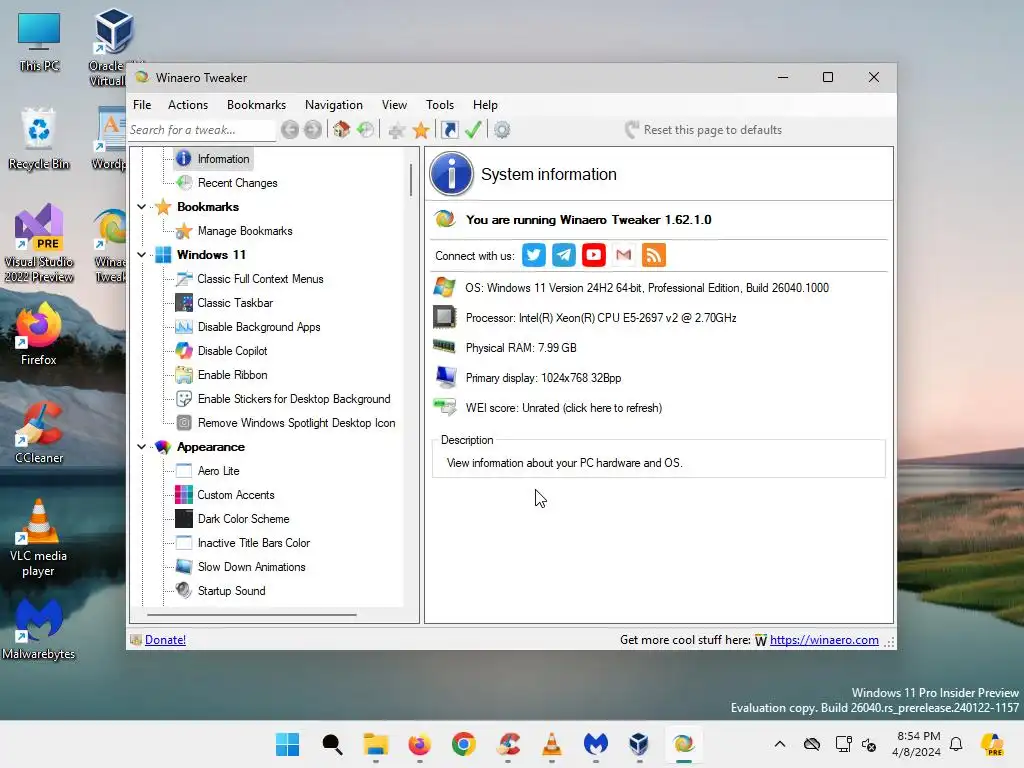This screenshot has height=768, width=1024.
Task: Select the Custom Accents tweak
Action: [236, 495]
